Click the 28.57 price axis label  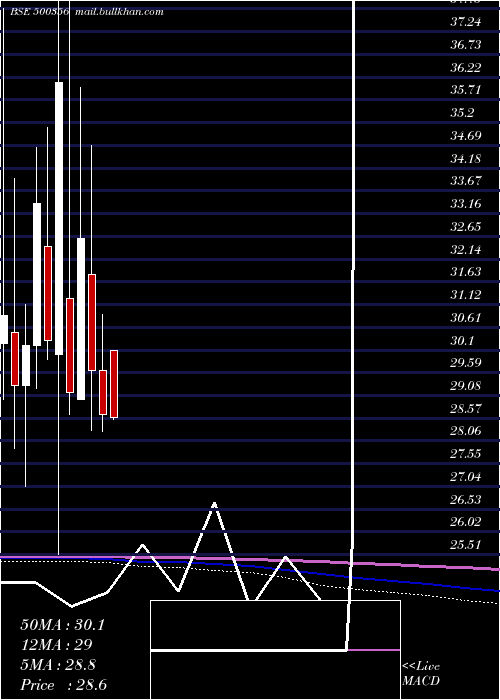[x=466, y=408]
